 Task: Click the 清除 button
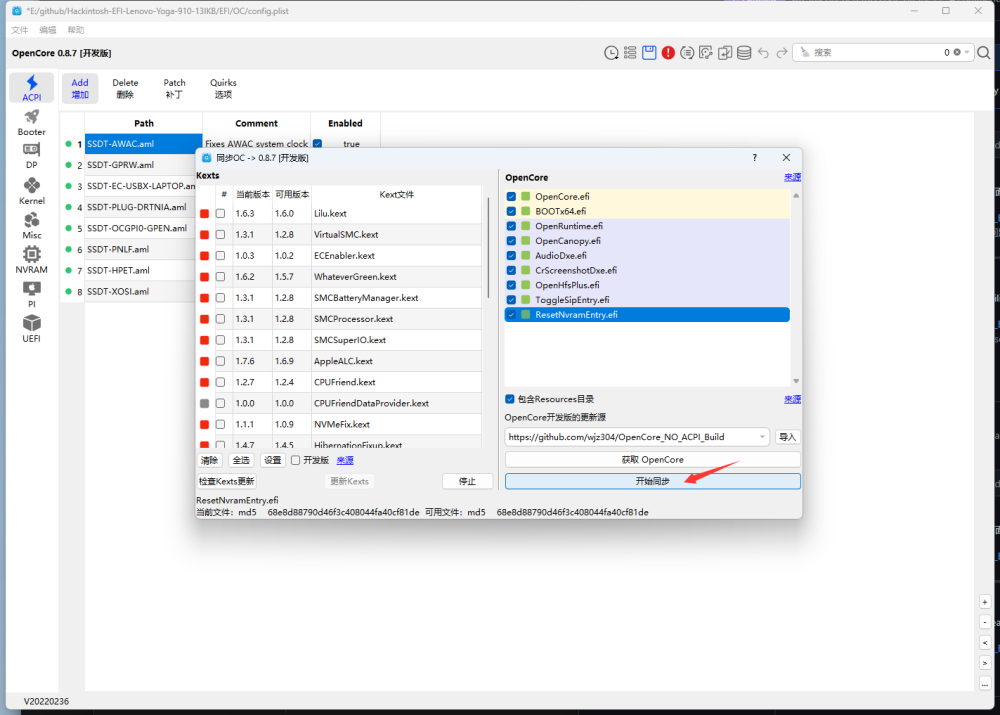coord(209,461)
